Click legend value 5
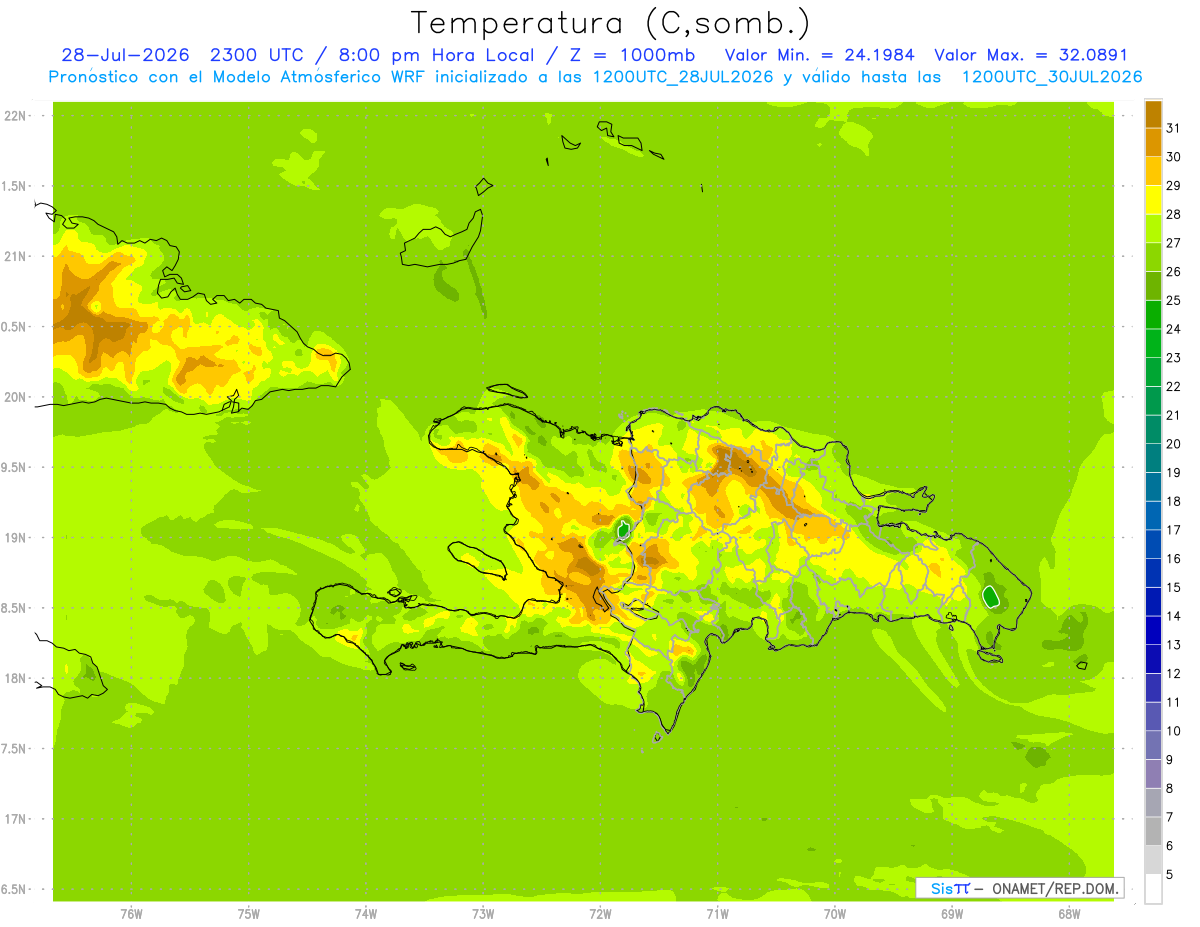Viewport: 1200px width, 927px height. [1170, 874]
